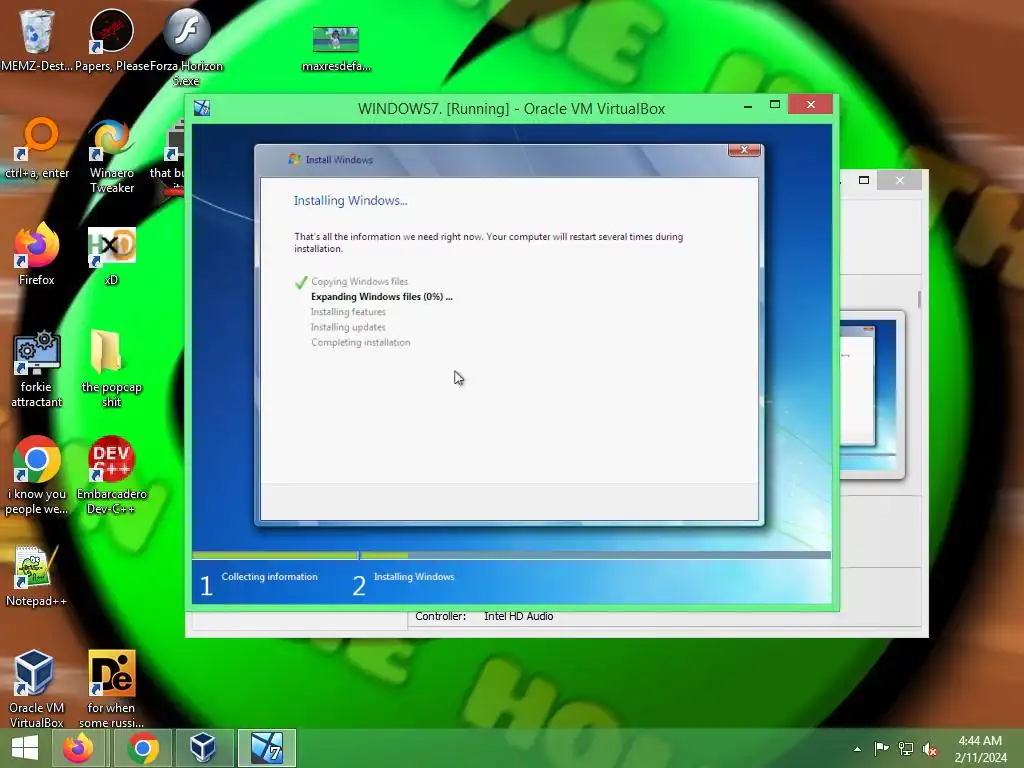Open the Action Center flag icon

click(881, 748)
